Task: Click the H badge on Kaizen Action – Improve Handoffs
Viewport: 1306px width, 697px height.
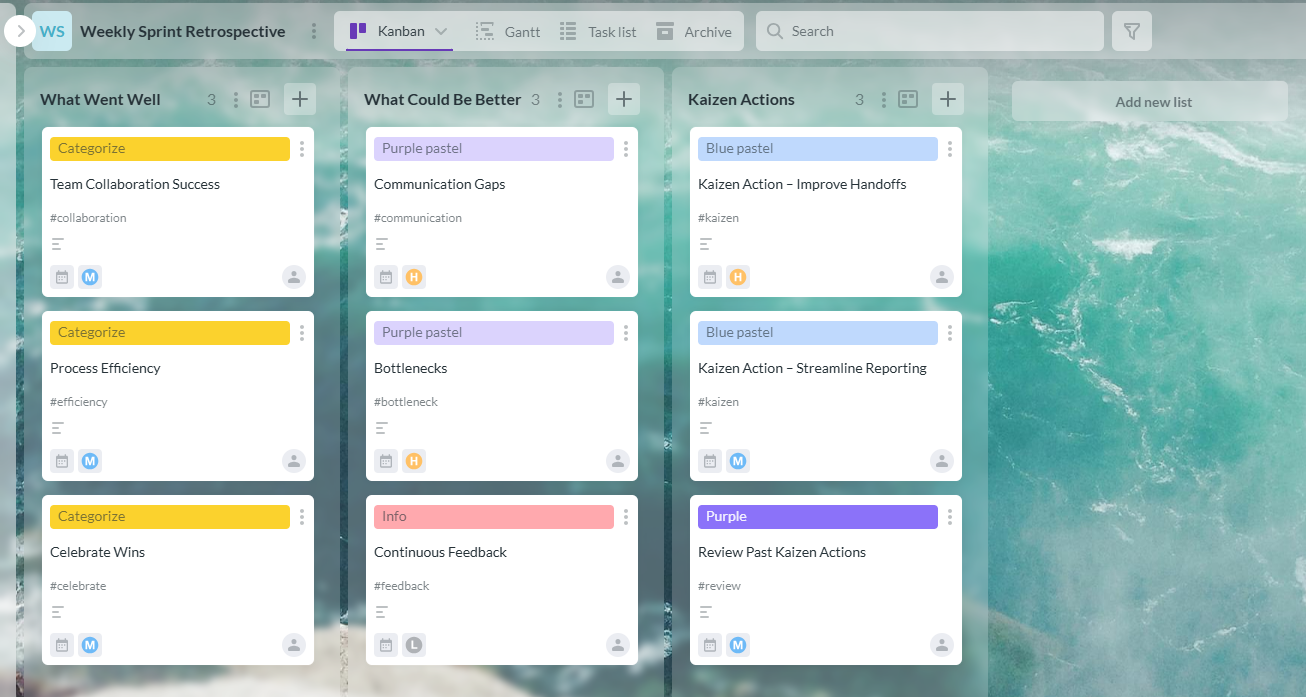Action: pyautogui.click(x=738, y=277)
